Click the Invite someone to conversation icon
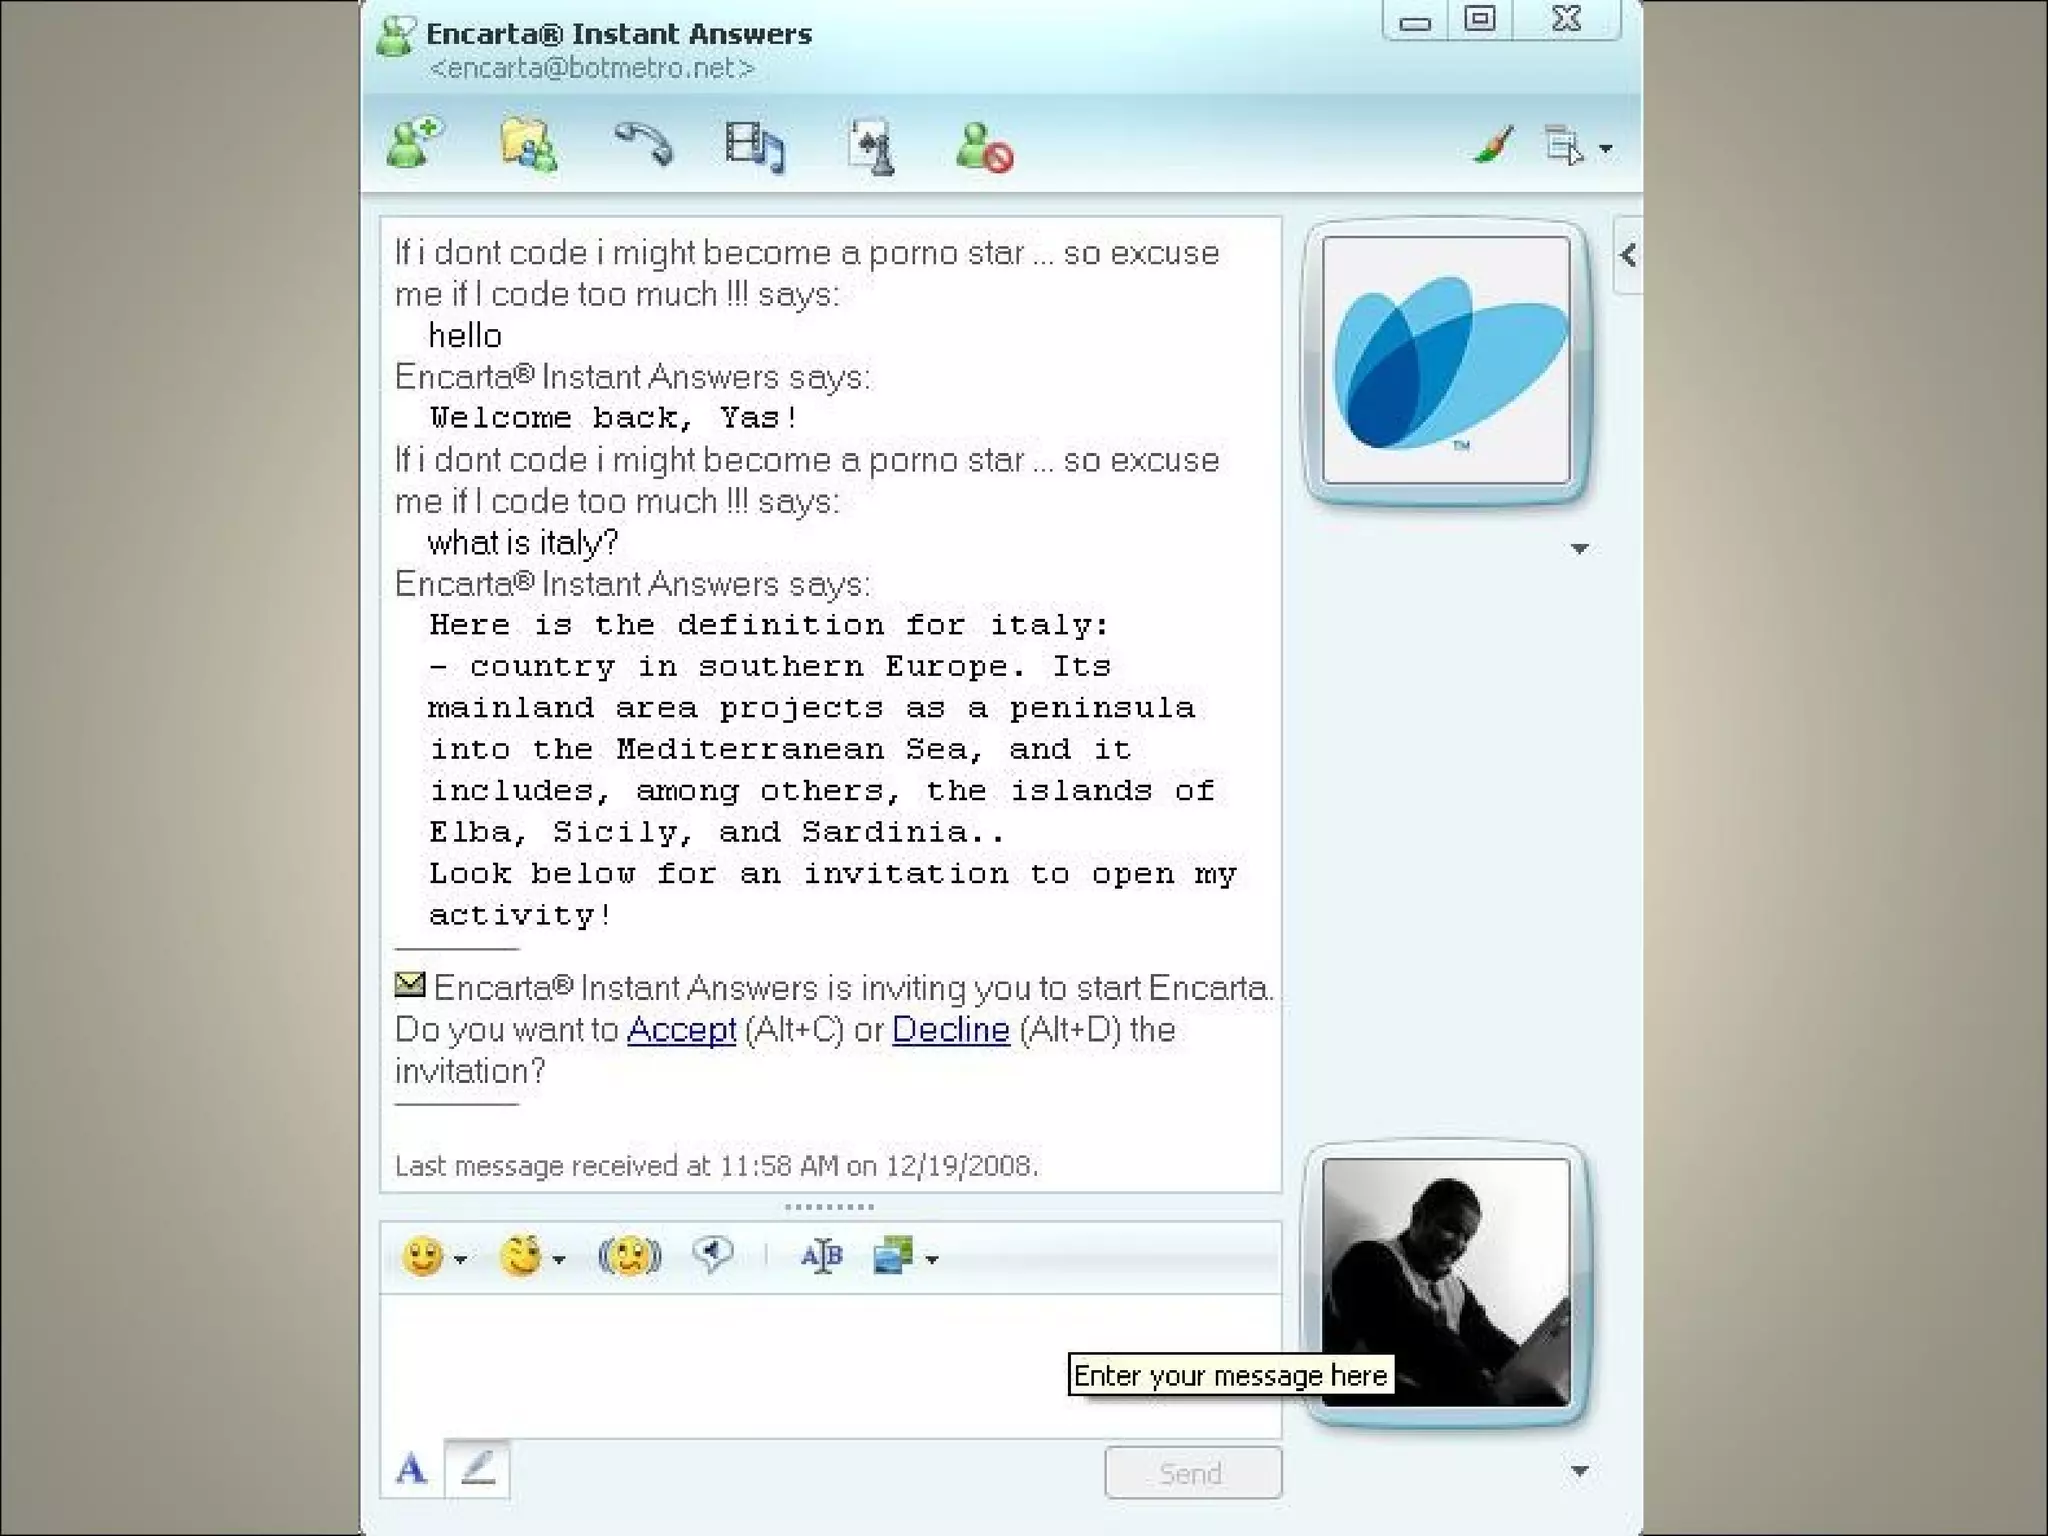The height and width of the screenshot is (1536, 2048). (414, 145)
